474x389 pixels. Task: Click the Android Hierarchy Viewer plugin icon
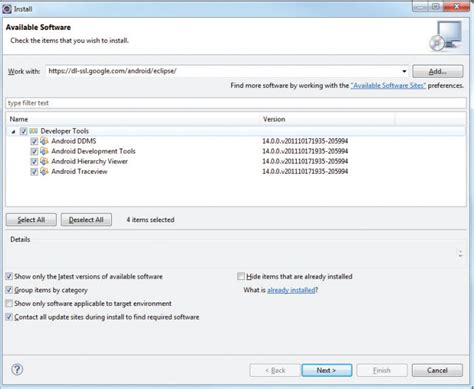click(x=44, y=161)
